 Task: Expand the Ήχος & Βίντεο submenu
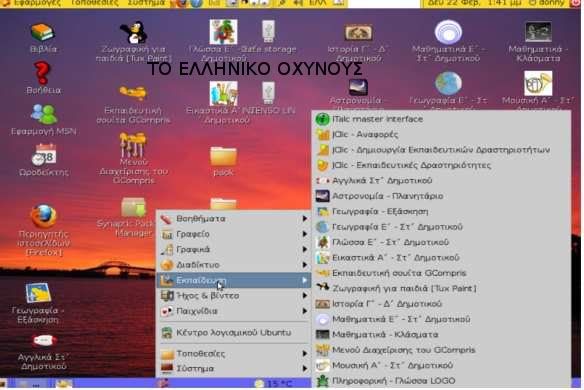coord(234,296)
